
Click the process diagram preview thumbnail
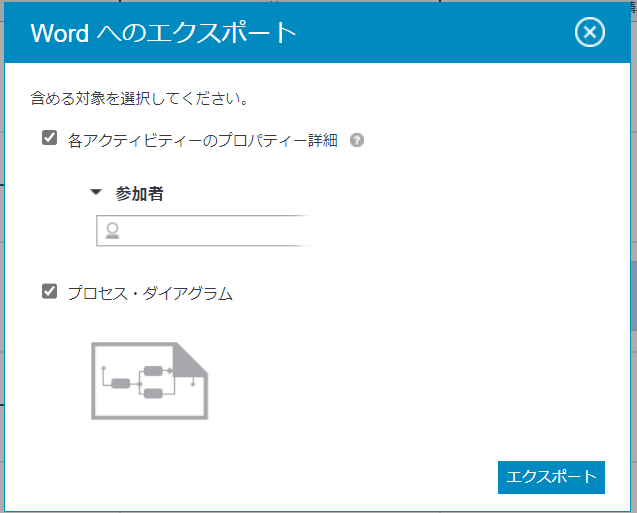click(x=150, y=381)
